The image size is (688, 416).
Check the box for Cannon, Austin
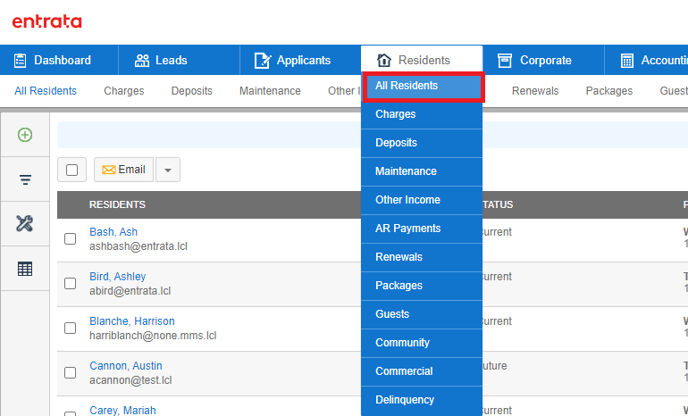coord(70,373)
